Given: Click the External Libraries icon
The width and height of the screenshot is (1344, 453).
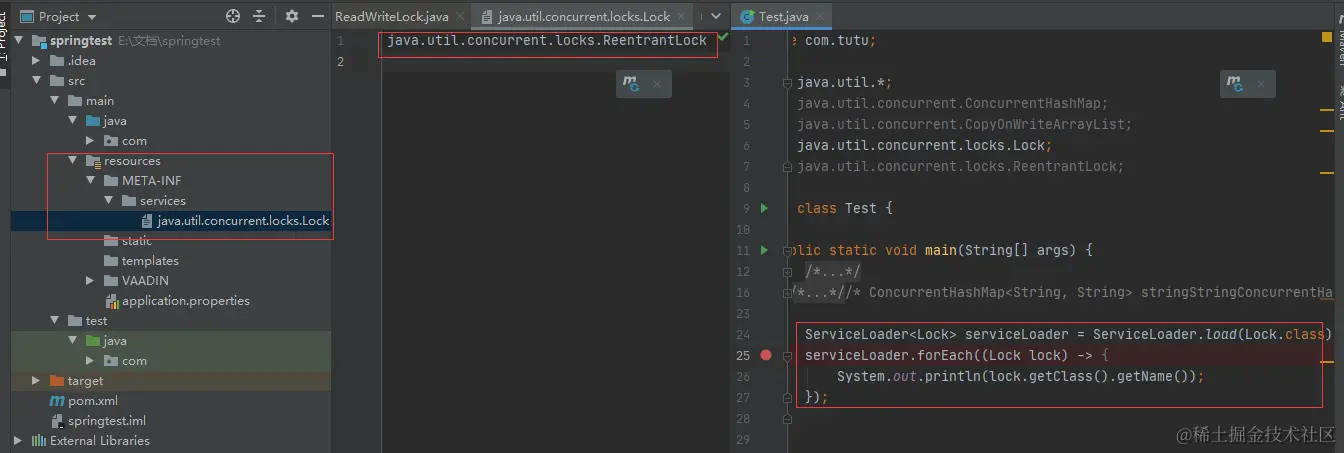Looking at the screenshot, I should point(39,441).
